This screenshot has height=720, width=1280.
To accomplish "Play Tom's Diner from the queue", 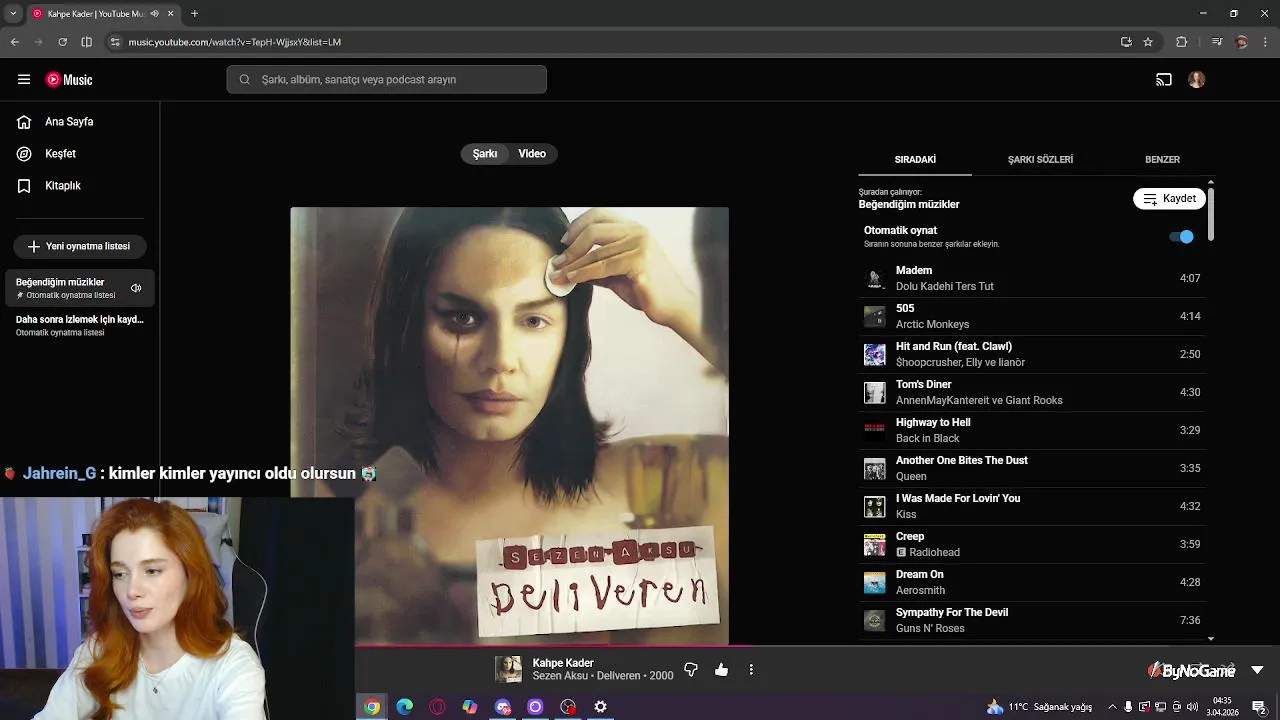I will coord(1032,392).
